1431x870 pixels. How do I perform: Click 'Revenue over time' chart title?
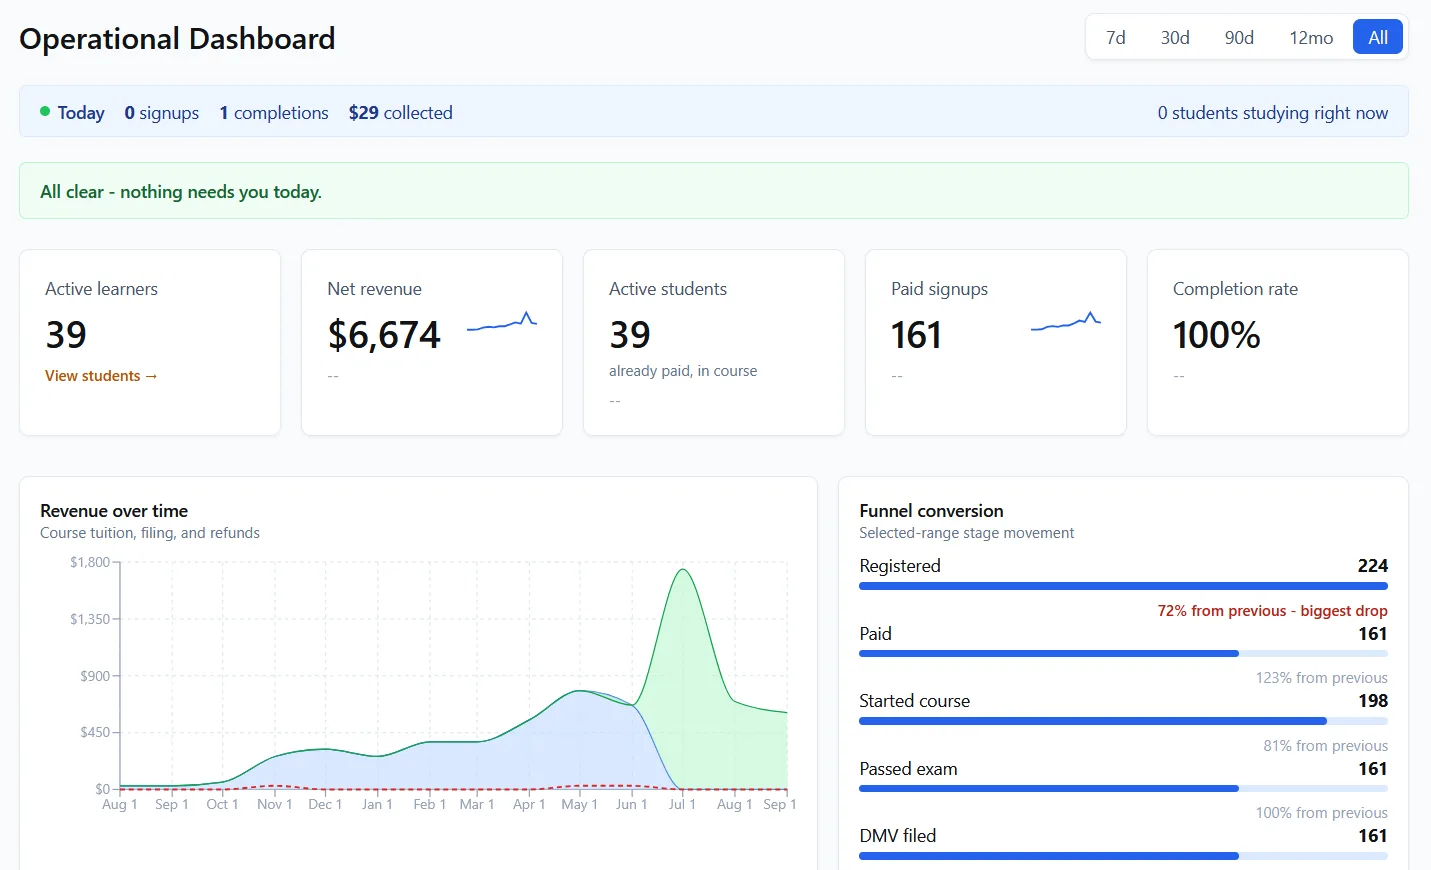(114, 511)
